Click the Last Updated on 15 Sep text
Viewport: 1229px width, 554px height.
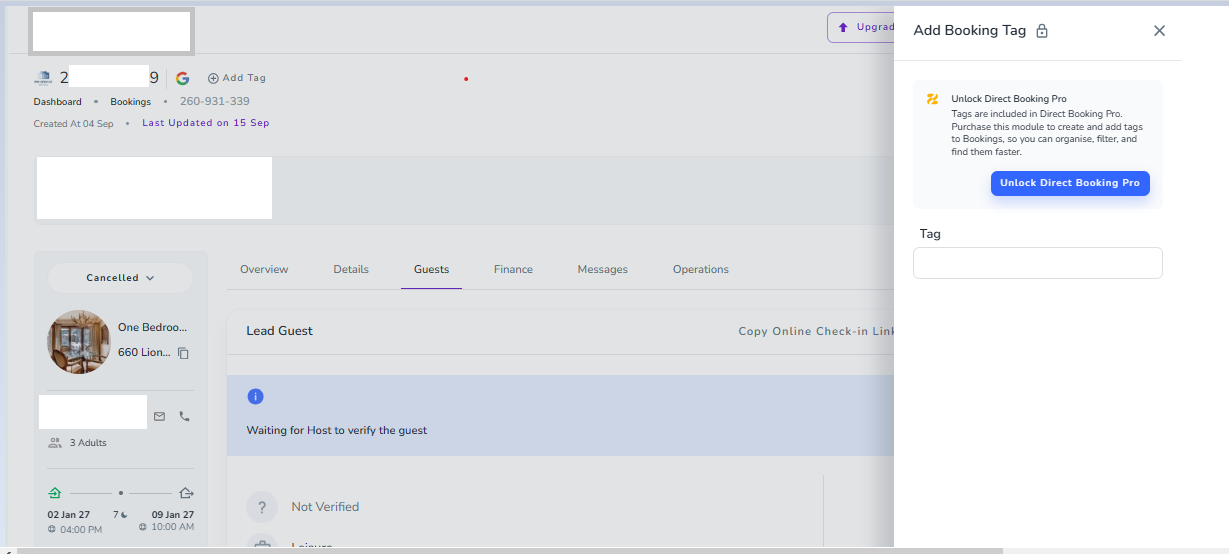point(206,123)
